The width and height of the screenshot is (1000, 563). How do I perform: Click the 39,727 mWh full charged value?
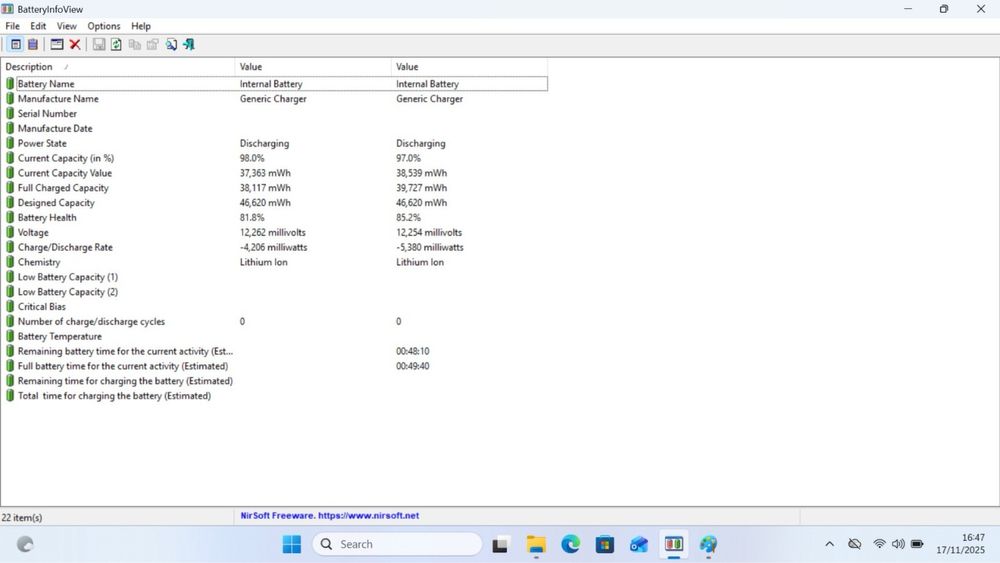click(422, 188)
